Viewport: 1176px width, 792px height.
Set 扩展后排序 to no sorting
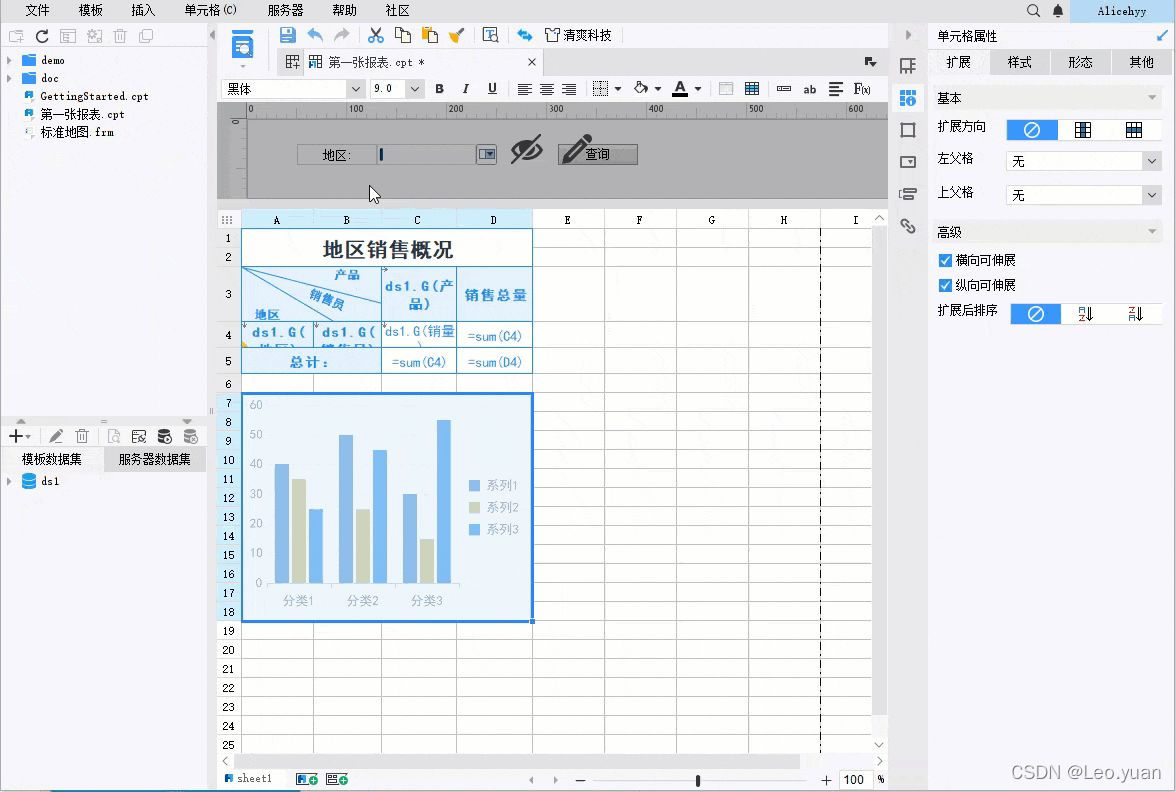[x=1036, y=314]
